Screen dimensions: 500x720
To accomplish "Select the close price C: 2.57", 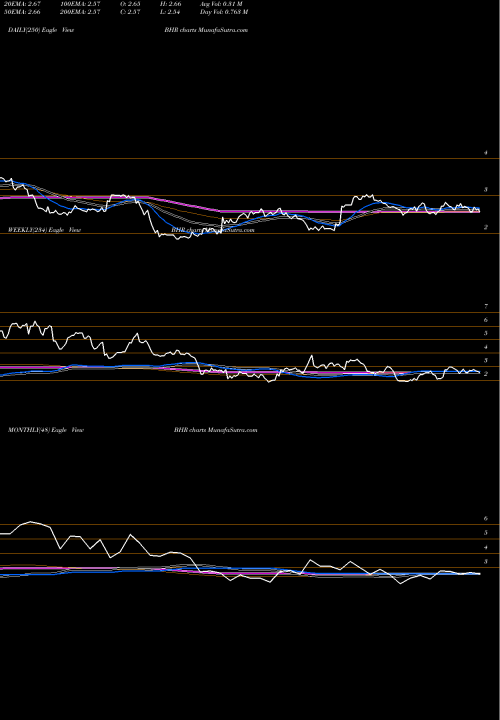I will point(130,12).
